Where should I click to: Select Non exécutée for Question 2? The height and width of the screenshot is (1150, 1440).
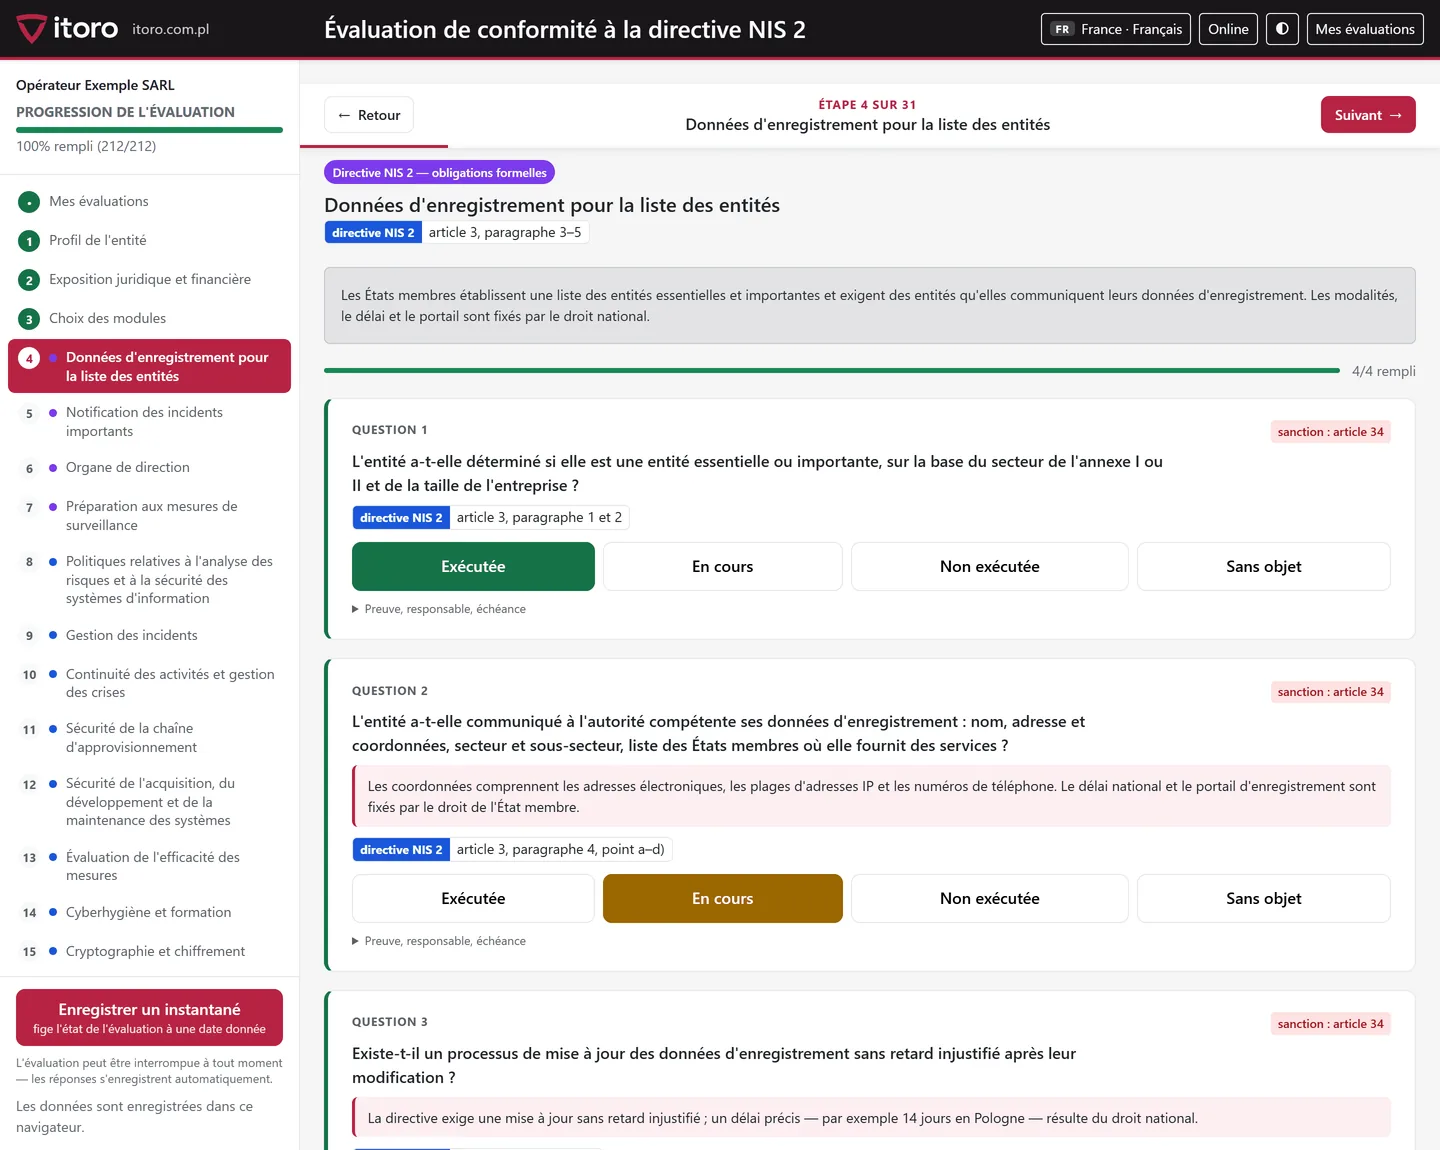[x=990, y=899]
